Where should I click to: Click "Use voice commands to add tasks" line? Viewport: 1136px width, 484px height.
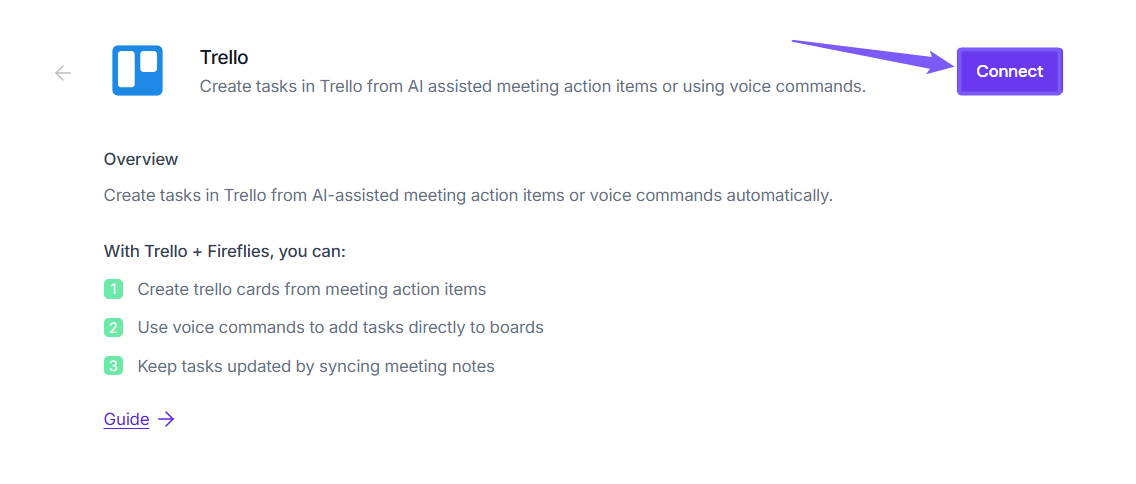[340, 327]
